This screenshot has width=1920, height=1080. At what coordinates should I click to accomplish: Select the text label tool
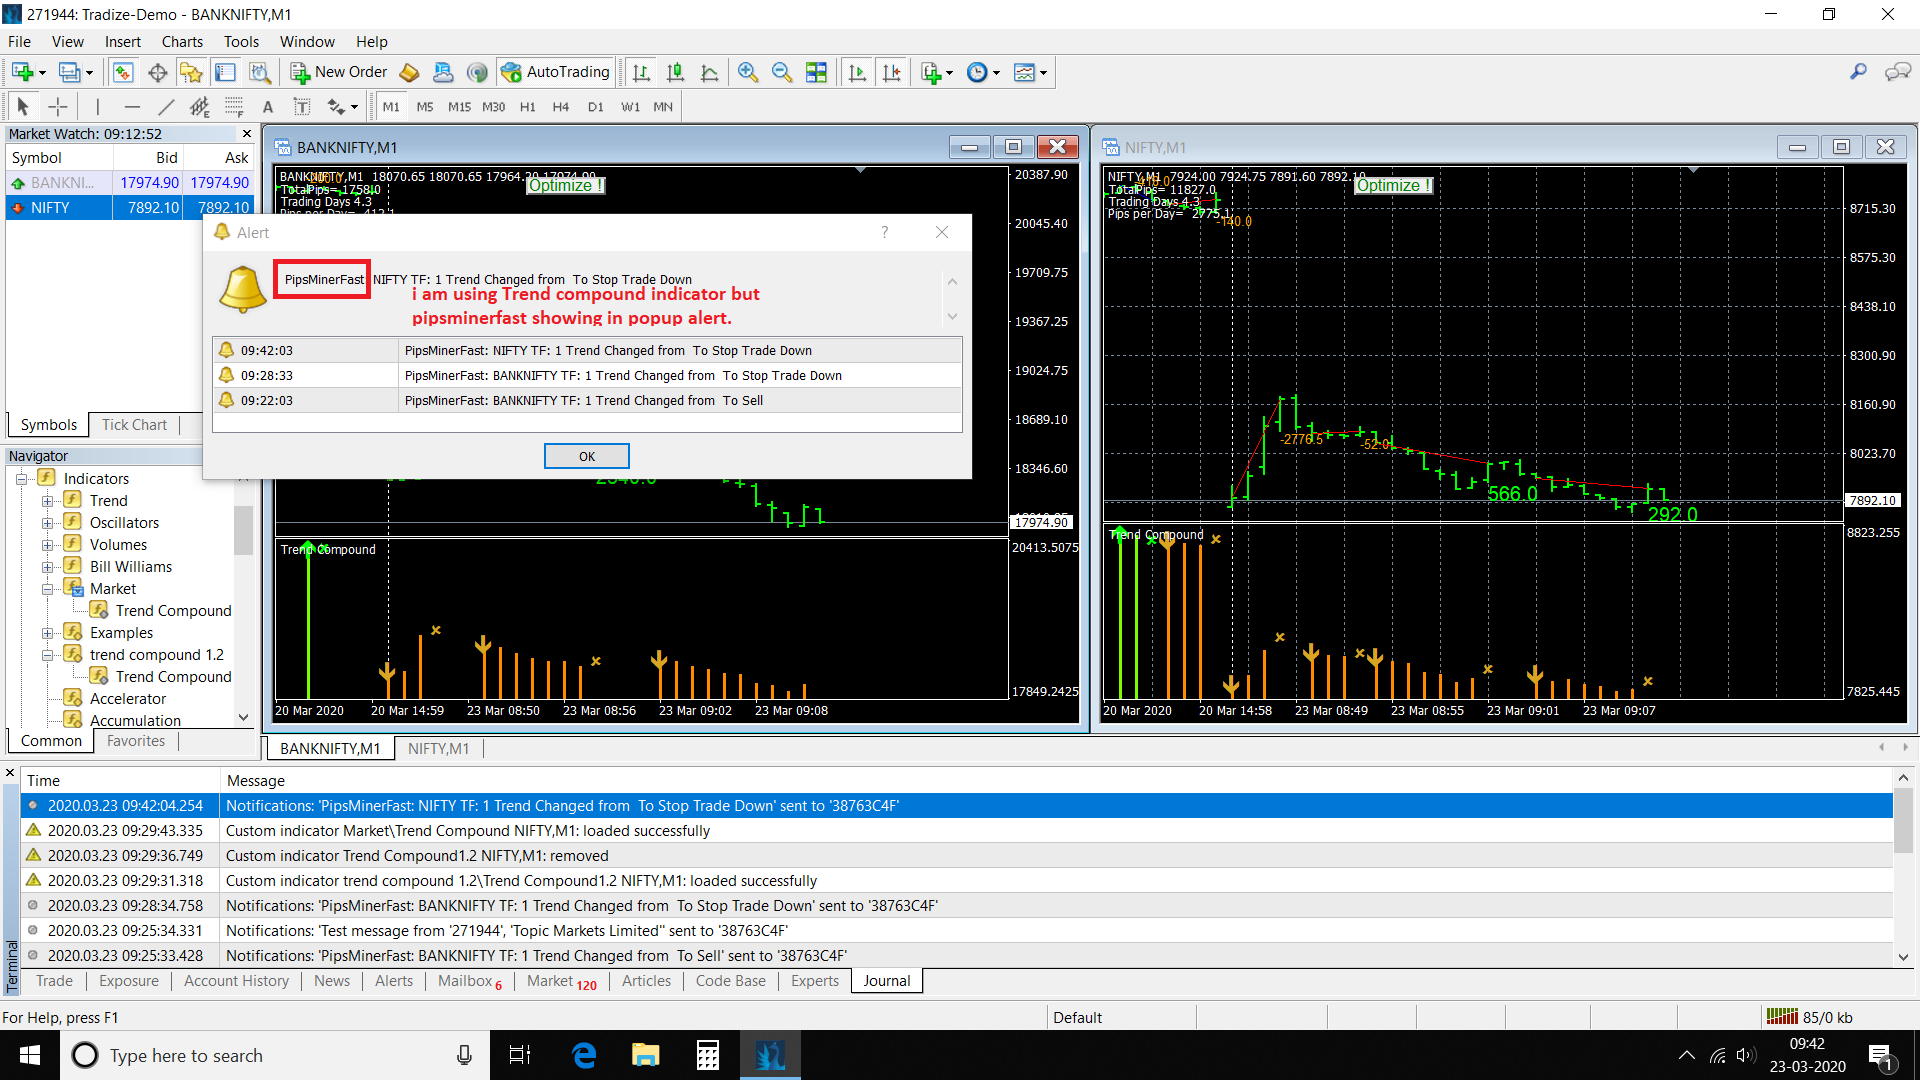pyautogui.click(x=267, y=107)
